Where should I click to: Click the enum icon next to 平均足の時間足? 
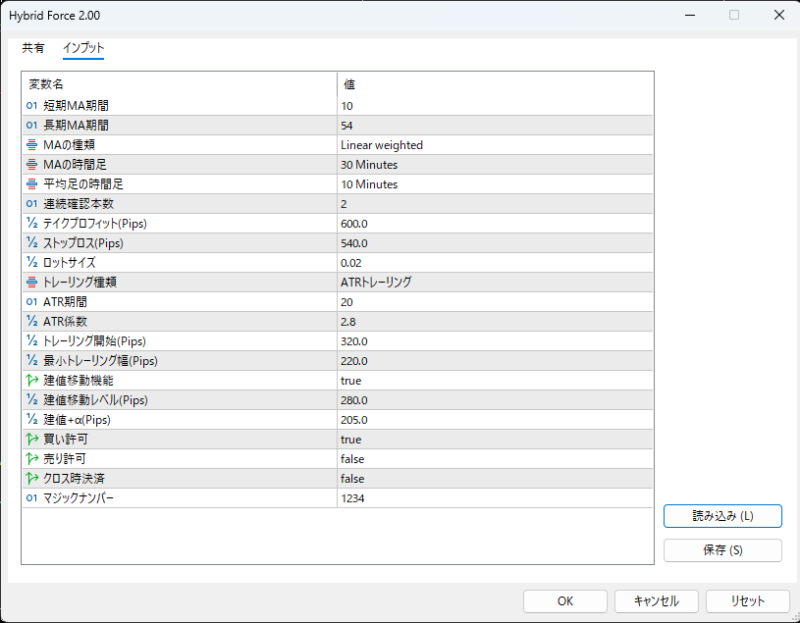pos(32,184)
